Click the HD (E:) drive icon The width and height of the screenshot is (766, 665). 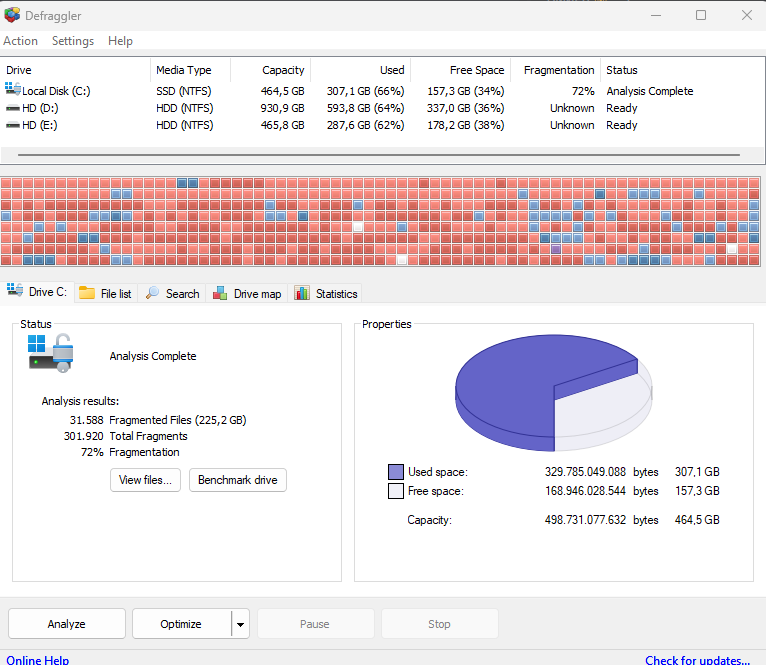point(13,125)
